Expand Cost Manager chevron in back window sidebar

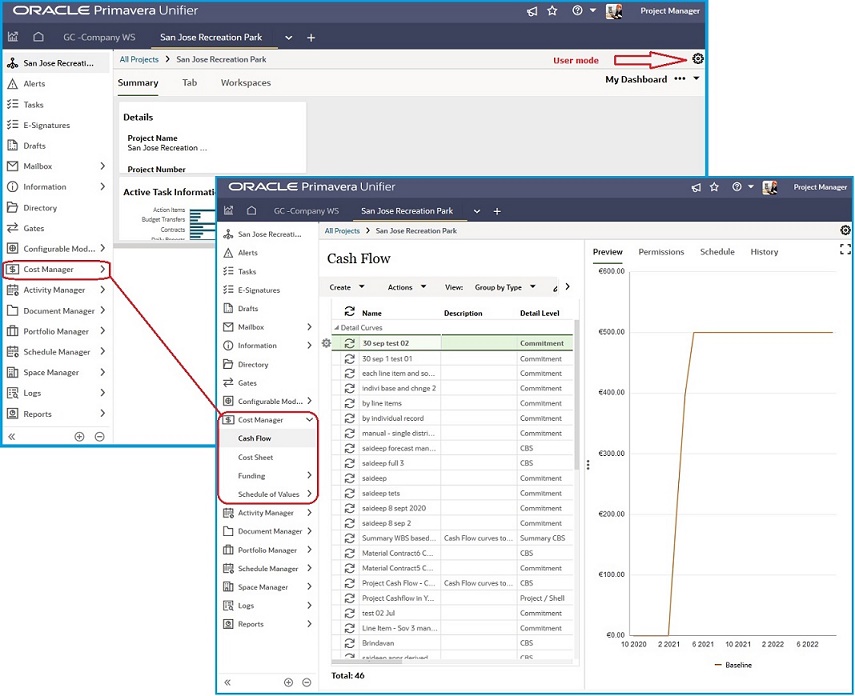coord(103,269)
